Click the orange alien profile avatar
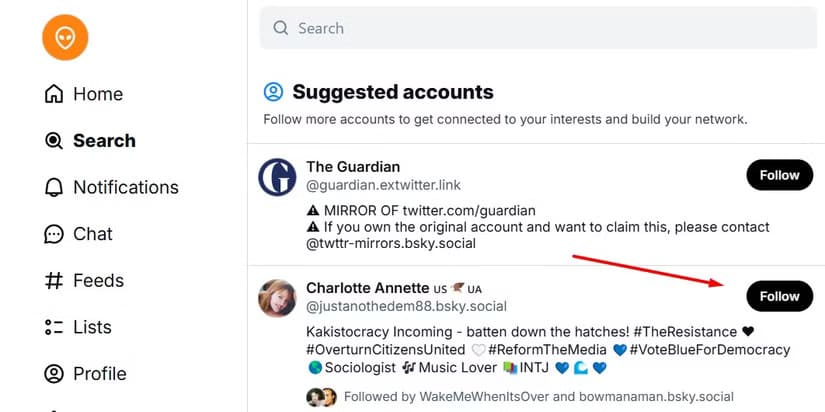Screen dimensions: 825x412 (x=65, y=37)
